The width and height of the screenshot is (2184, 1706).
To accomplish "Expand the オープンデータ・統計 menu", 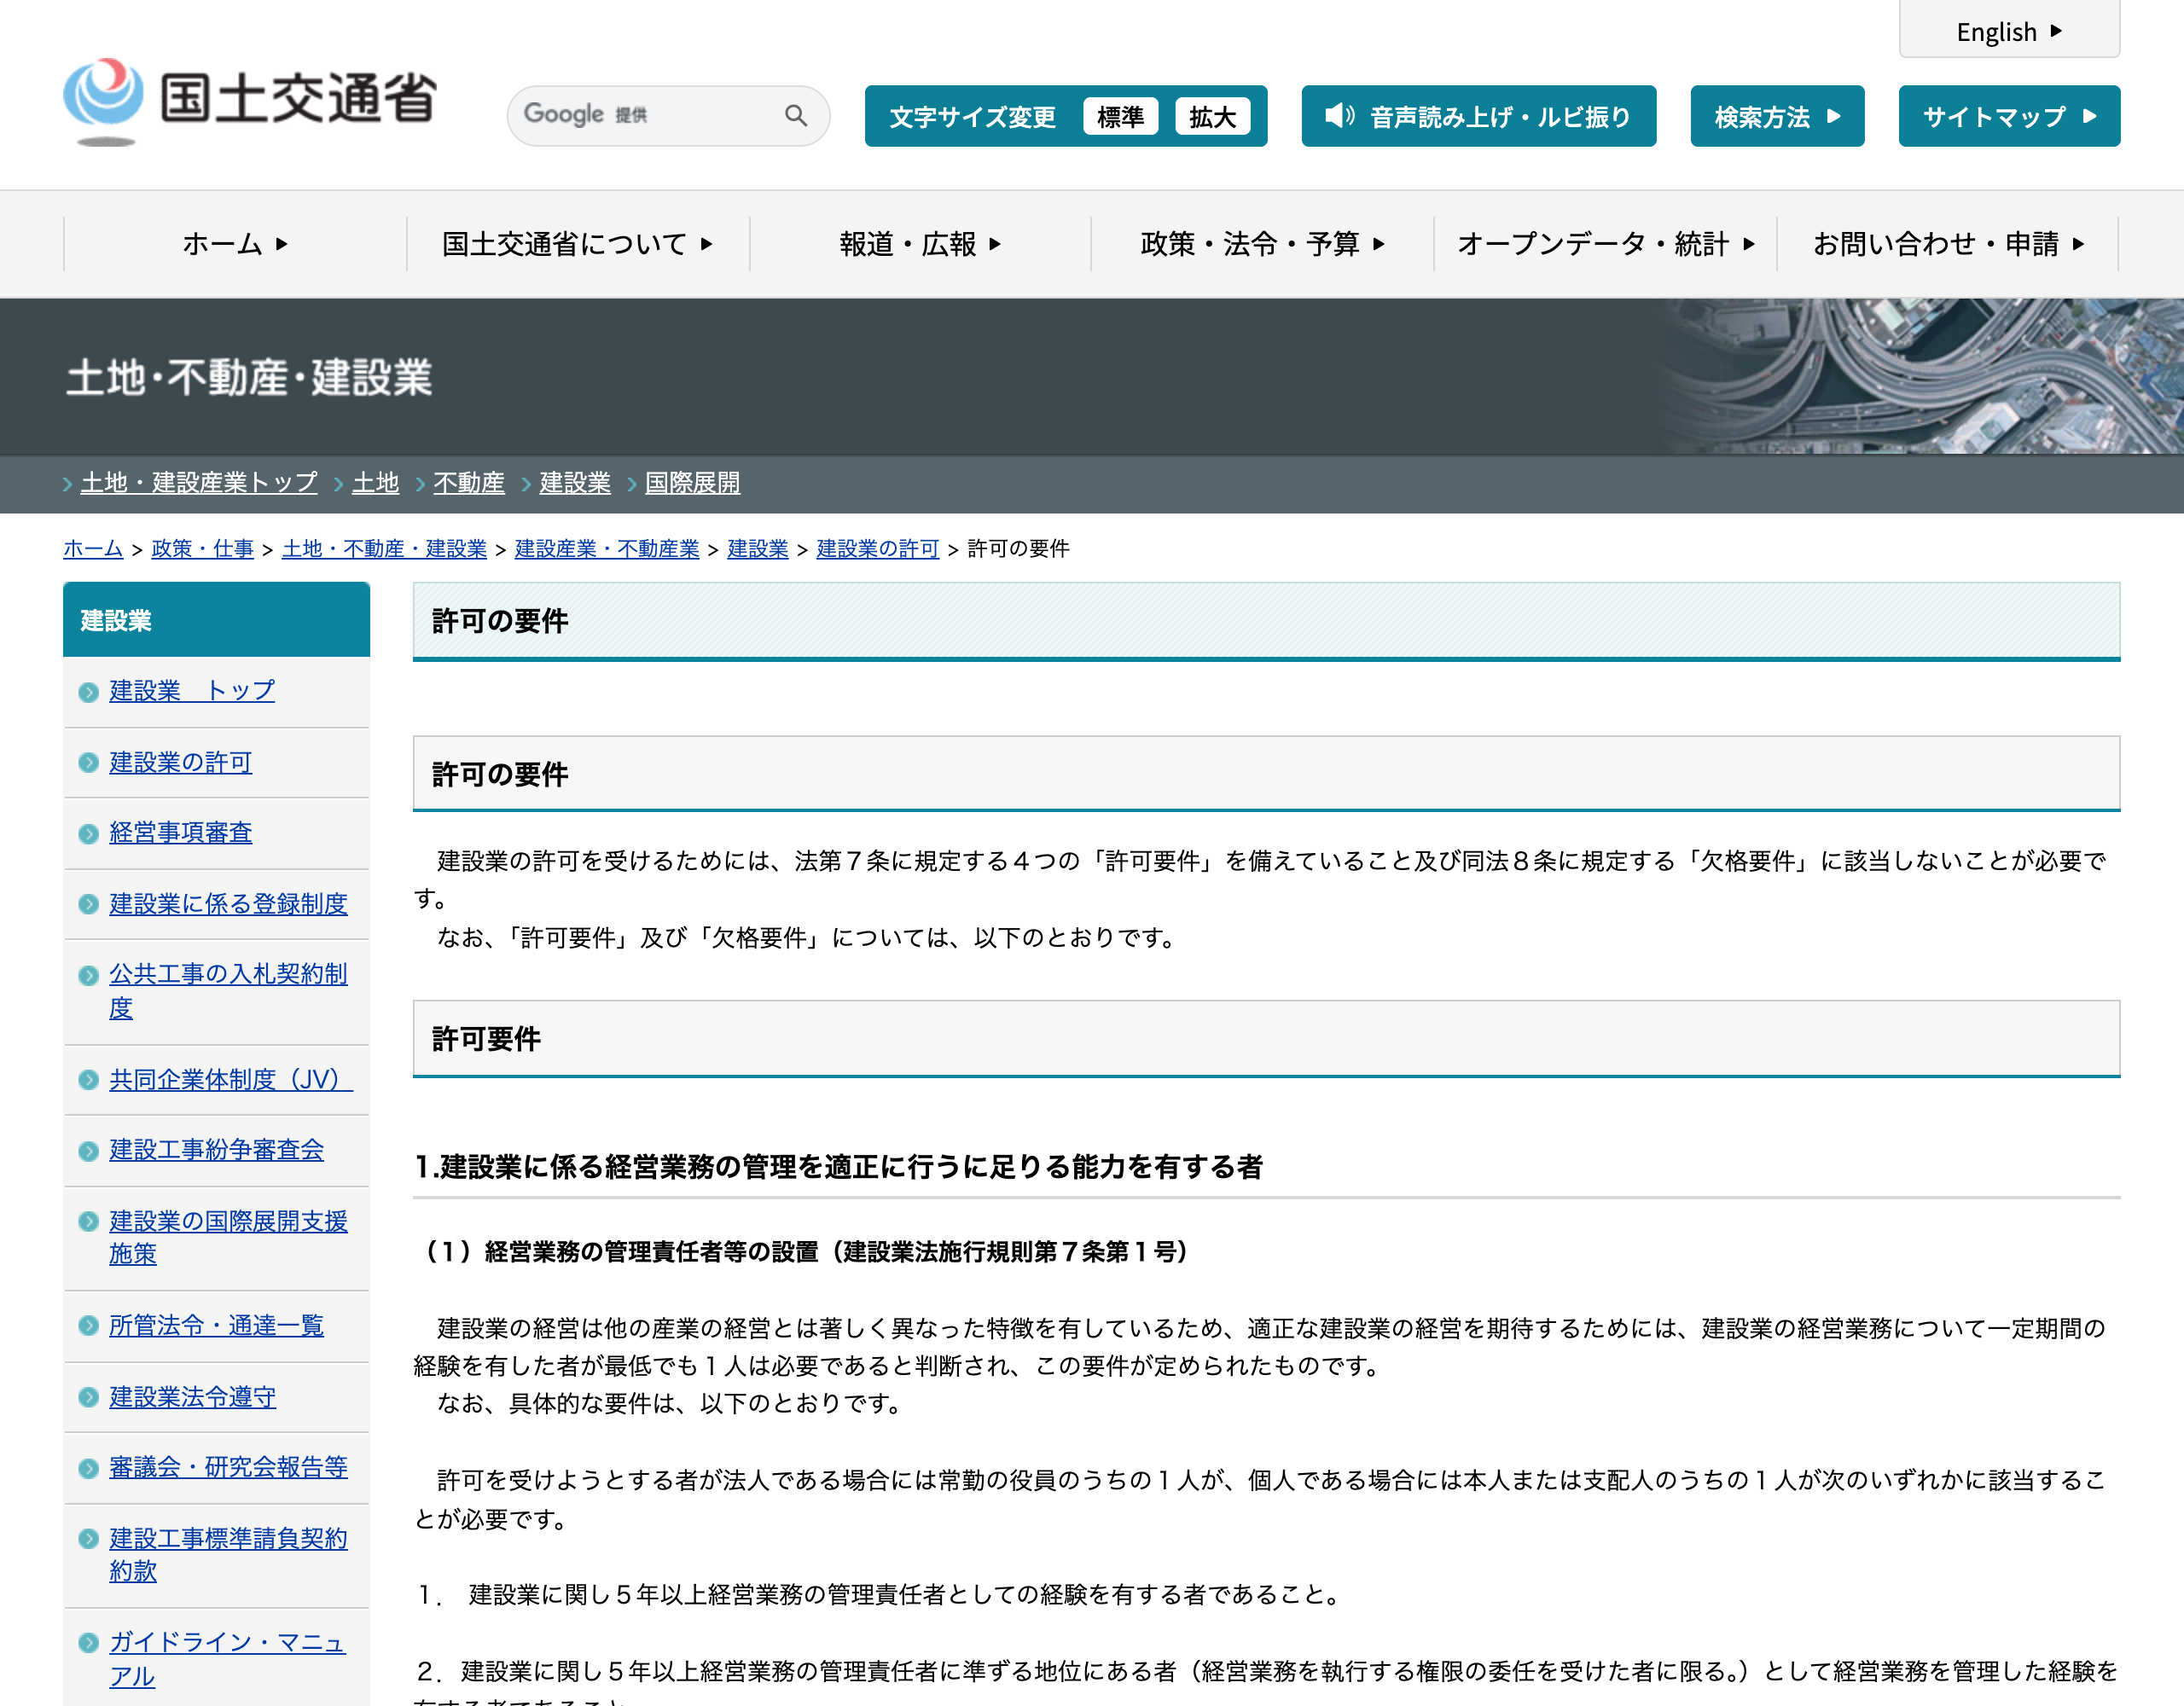I will click(1605, 244).
